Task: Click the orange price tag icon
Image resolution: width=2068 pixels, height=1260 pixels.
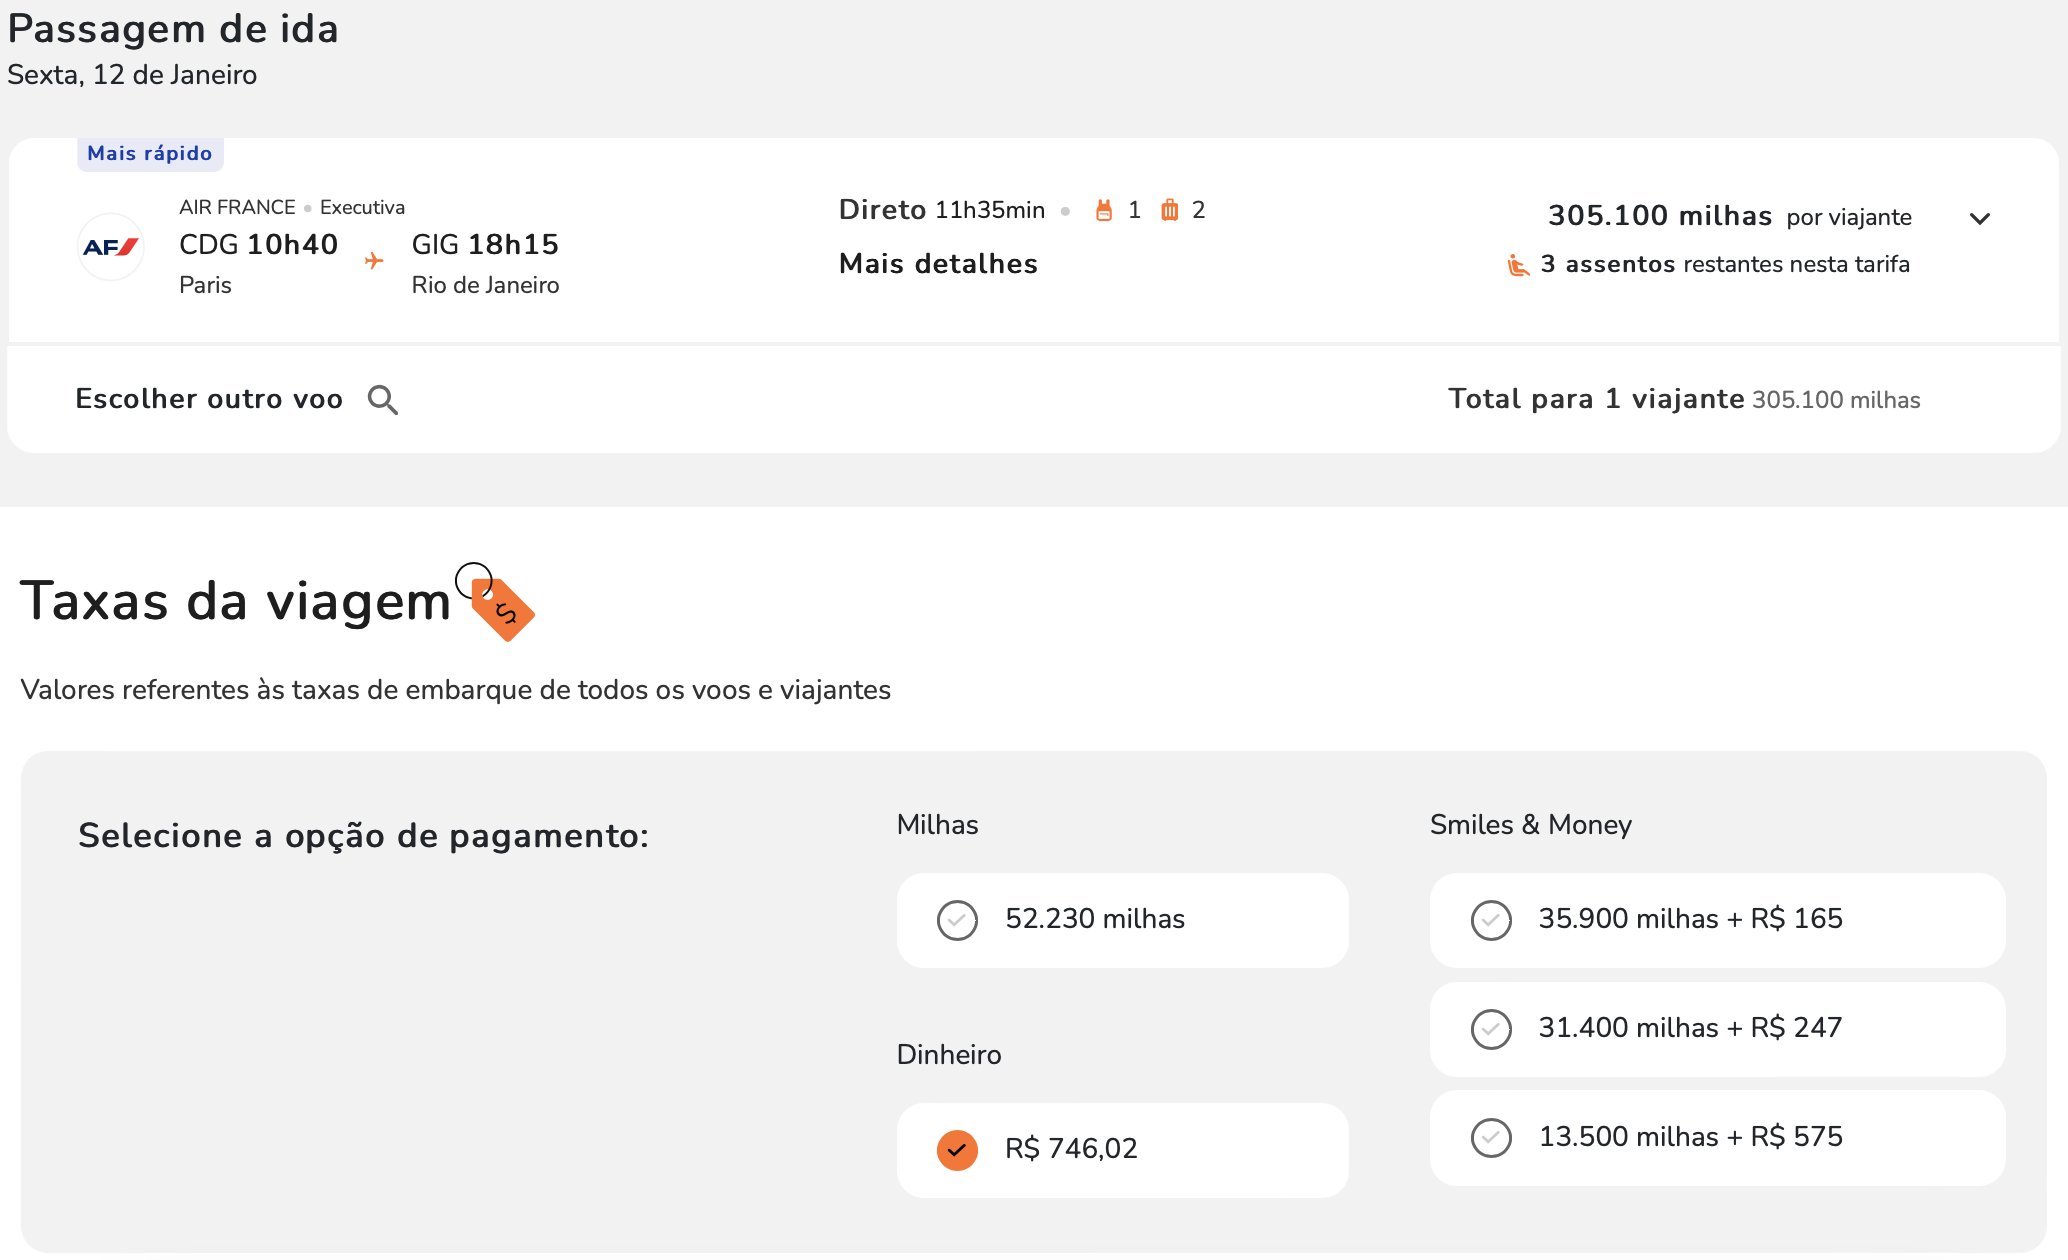Action: pos(502,608)
